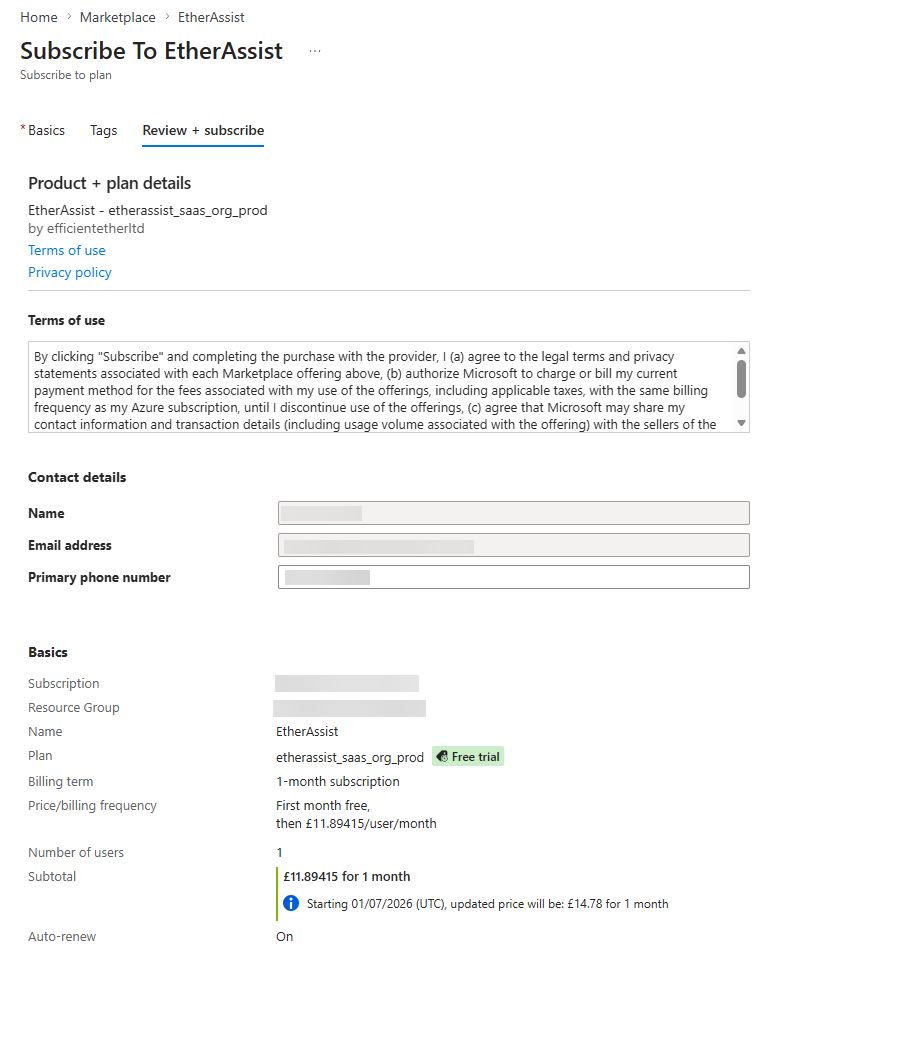Click the terms box scroll down arrow
Screen dimensions: 914x1045
click(x=741, y=423)
